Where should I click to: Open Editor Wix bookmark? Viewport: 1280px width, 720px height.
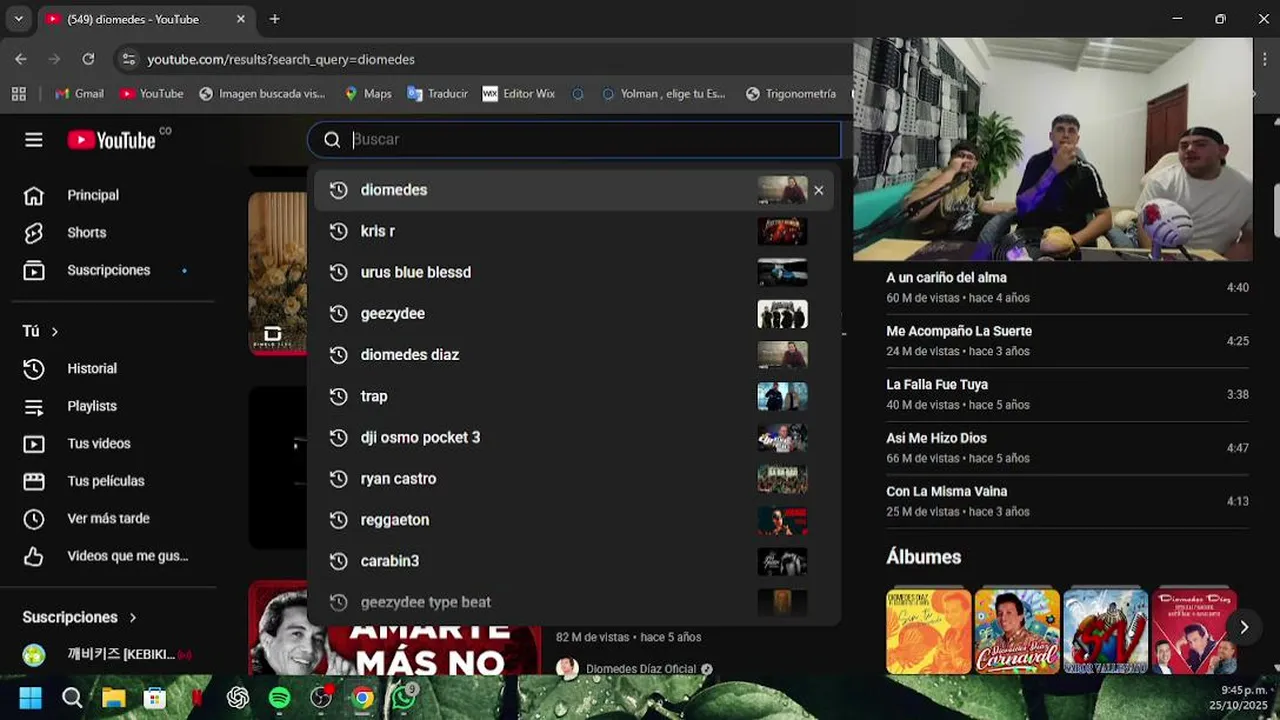point(518,93)
